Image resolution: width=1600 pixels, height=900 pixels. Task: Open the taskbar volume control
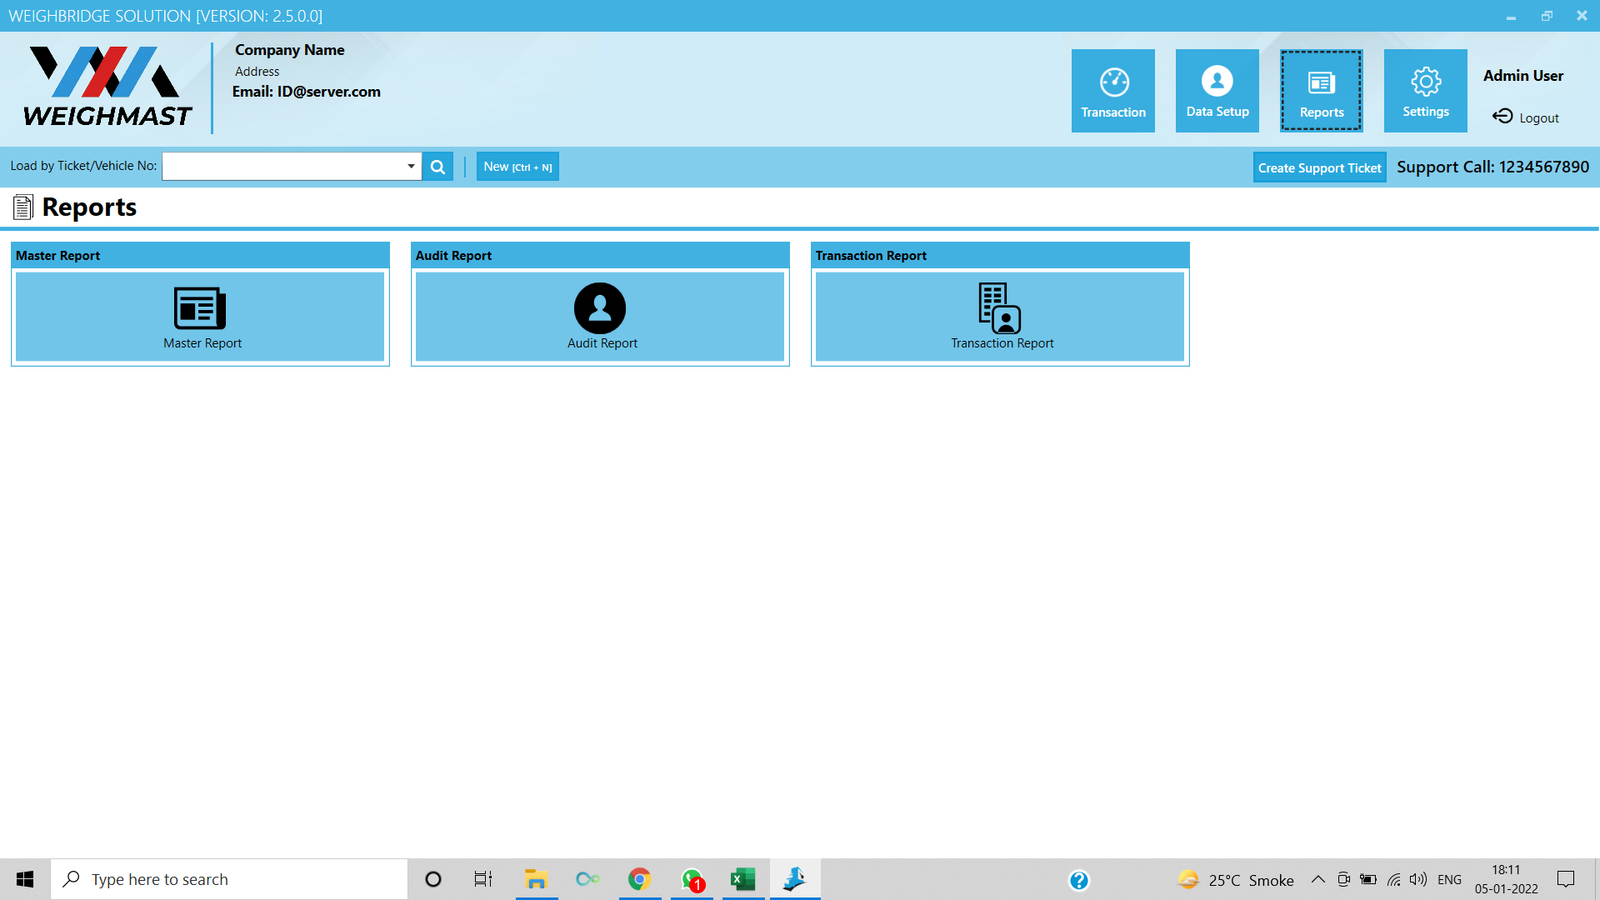tap(1418, 880)
